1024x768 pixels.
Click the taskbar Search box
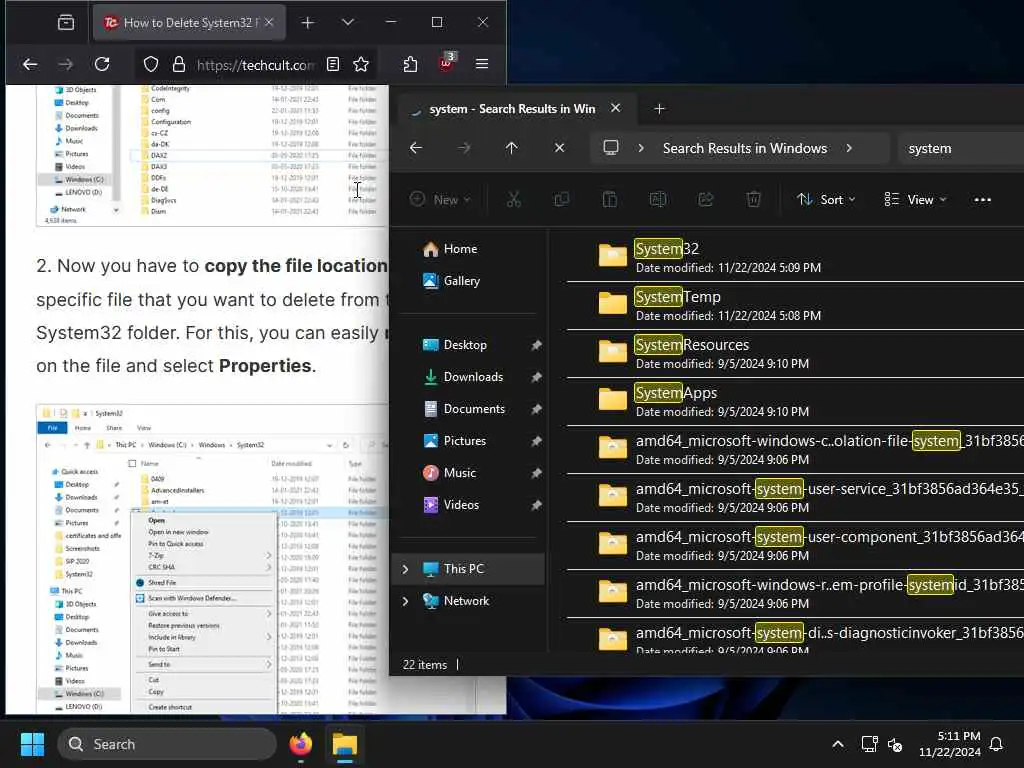[167, 744]
